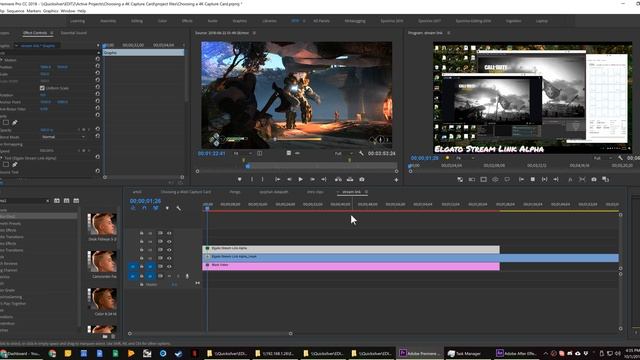The width and height of the screenshot is (640, 360).
Task: Step back one frame in Source monitor
Action: point(289,179)
